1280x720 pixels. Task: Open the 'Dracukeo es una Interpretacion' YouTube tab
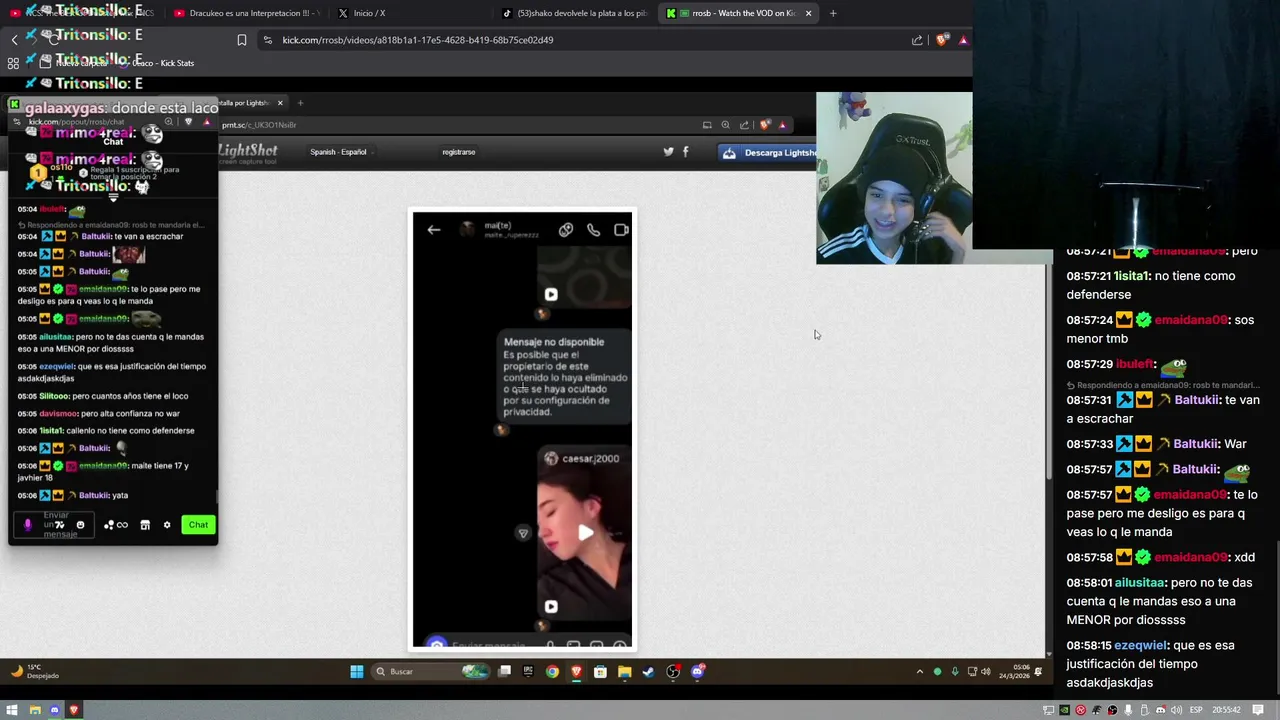click(245, 13)
